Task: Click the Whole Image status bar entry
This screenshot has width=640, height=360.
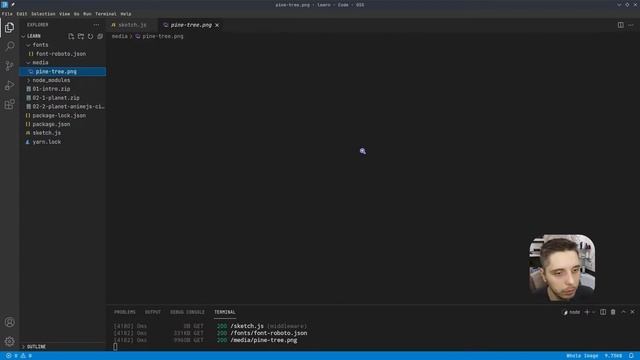Action: [x=582, y=356]
